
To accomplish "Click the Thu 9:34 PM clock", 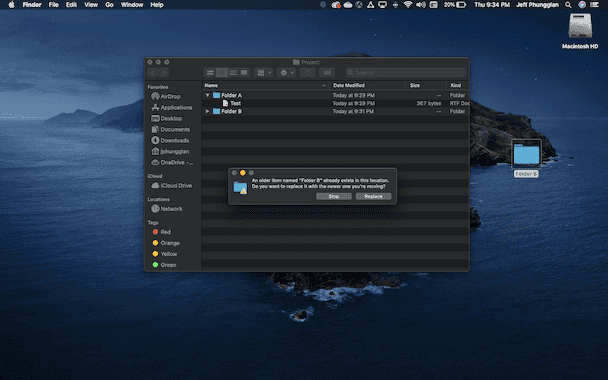I will pos(492,5).
